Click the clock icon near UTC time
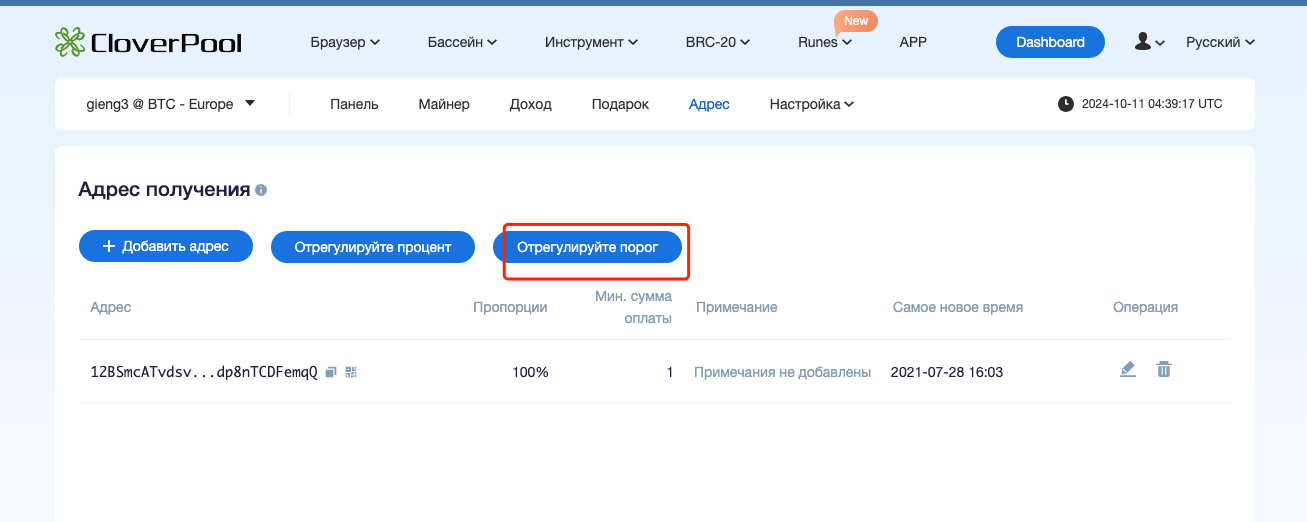 coord(1066,104)
